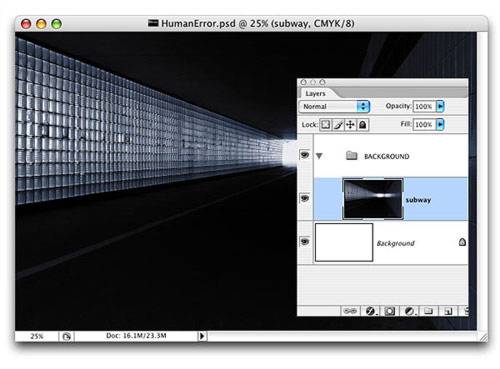Lock transparent pixels

click(x=325, y=125)
